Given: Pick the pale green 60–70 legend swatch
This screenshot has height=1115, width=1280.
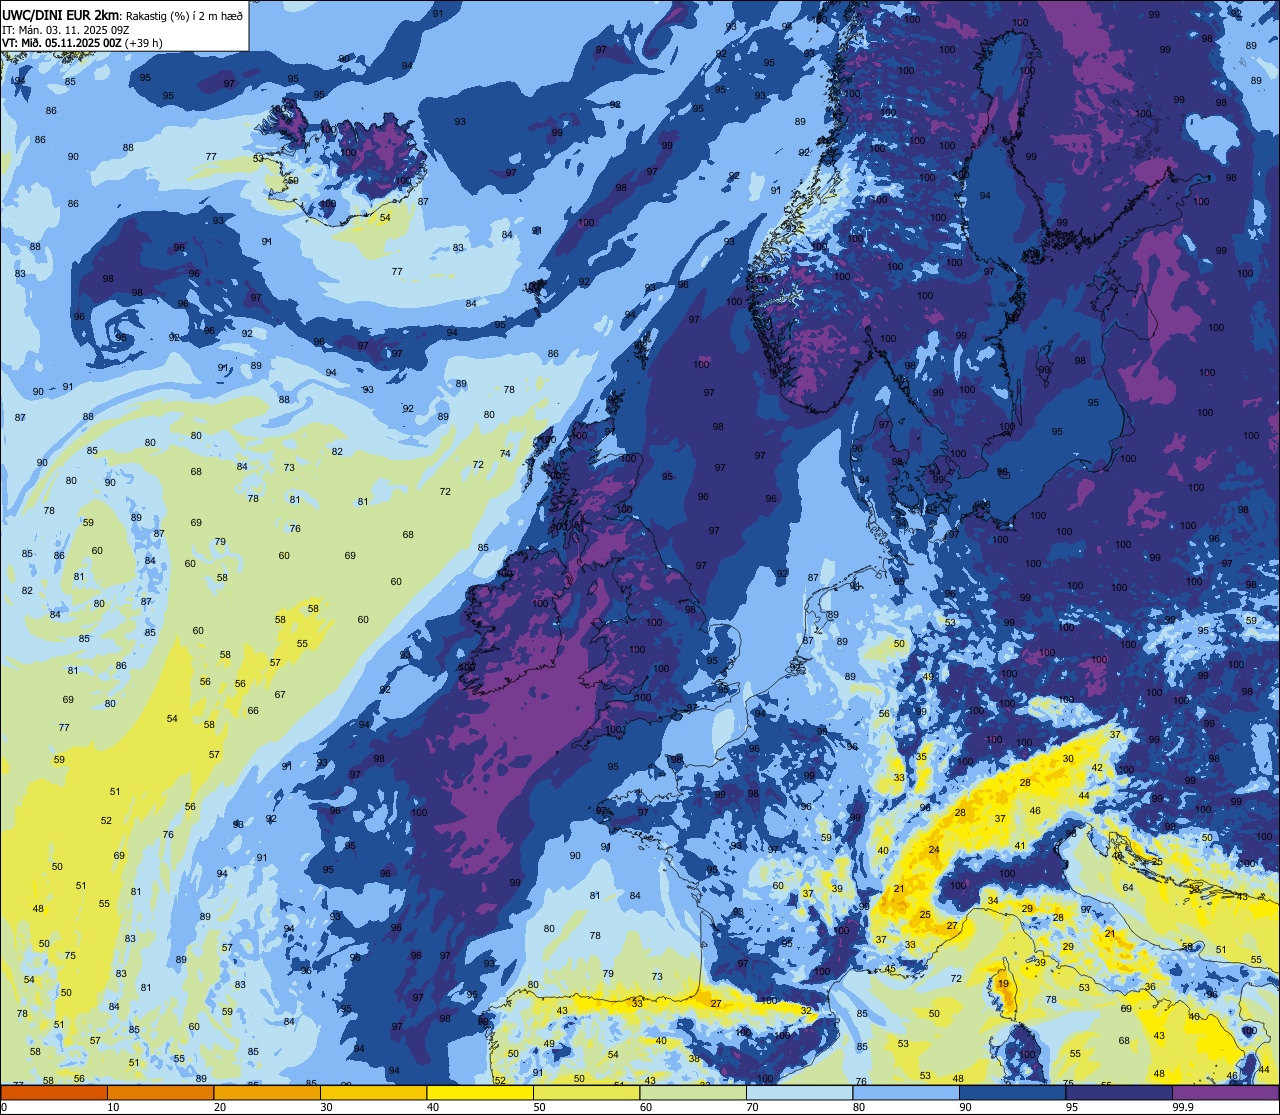Looking at the screenshot, I should pos(693,1092).
